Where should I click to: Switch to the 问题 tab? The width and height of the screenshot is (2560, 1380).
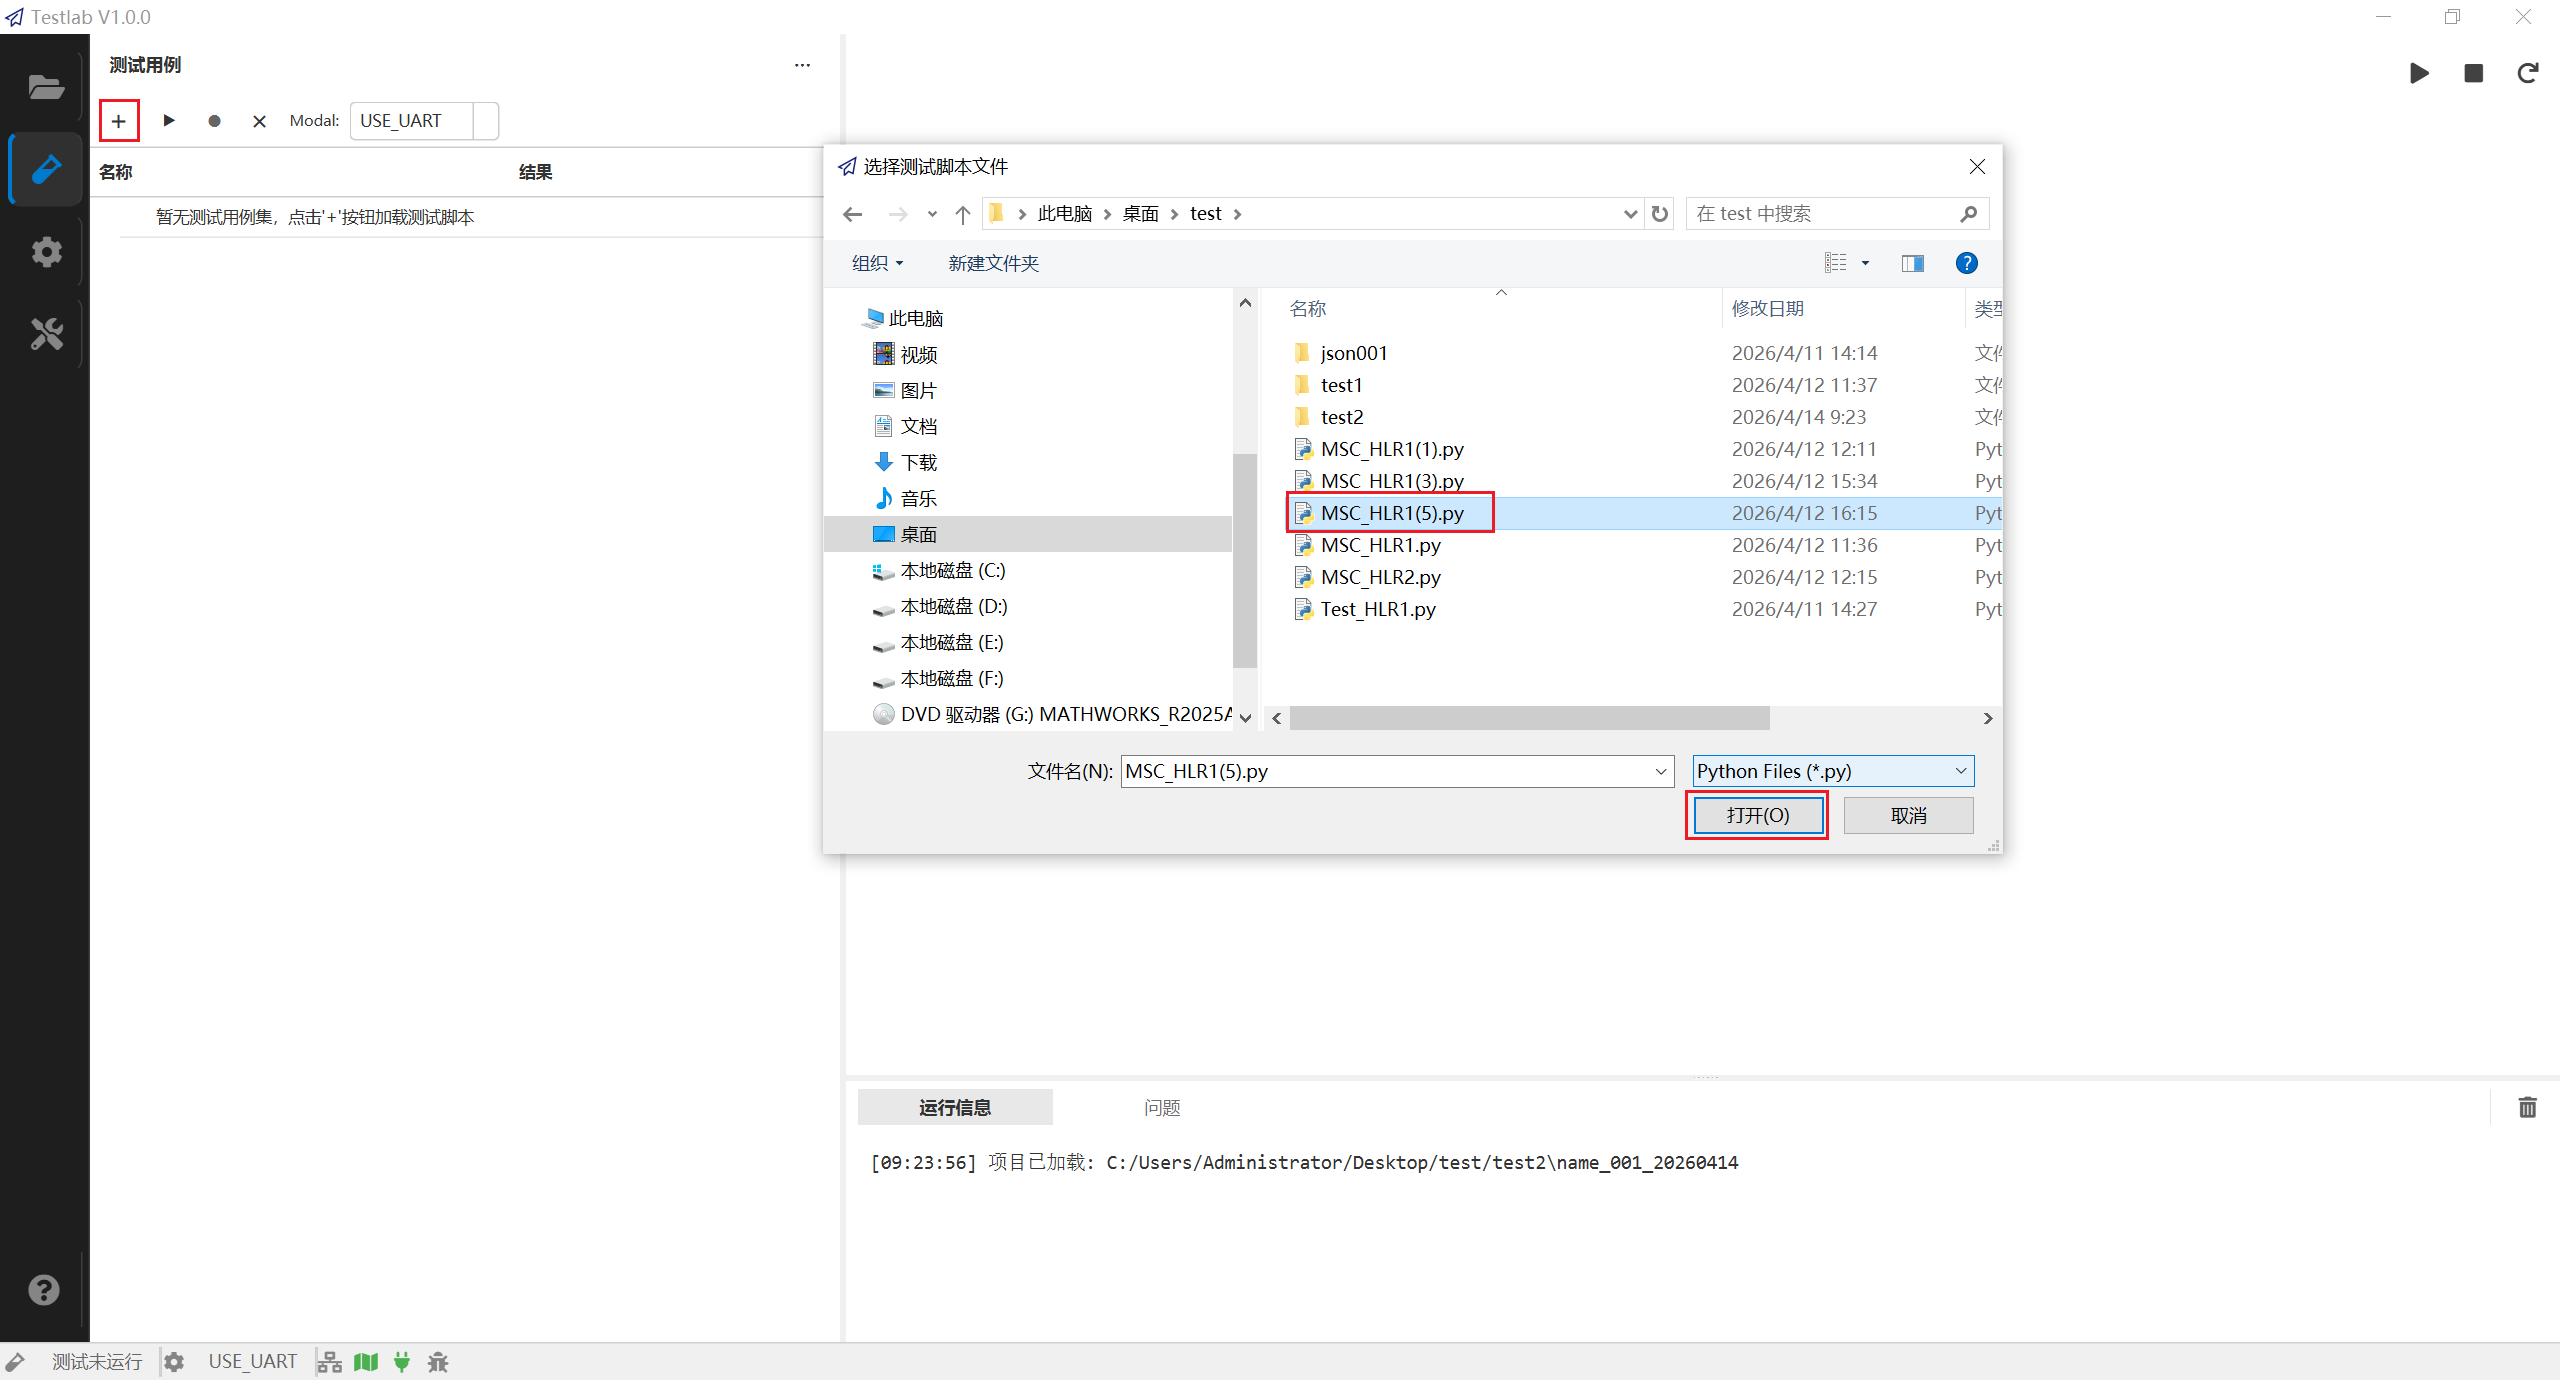click(1162, 1107)
